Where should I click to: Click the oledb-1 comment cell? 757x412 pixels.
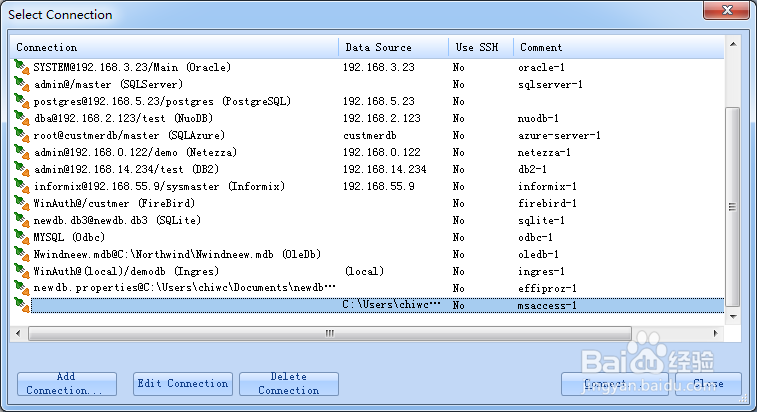(538, 254)
